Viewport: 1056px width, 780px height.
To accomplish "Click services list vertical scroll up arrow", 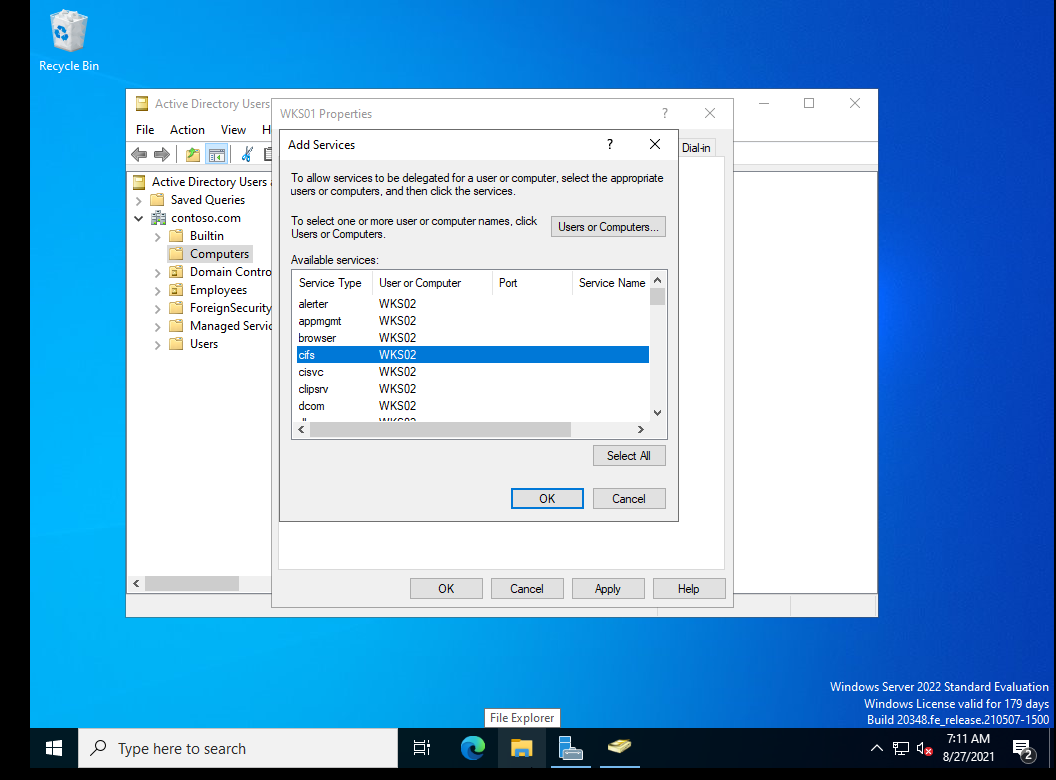I will [658, 280].
